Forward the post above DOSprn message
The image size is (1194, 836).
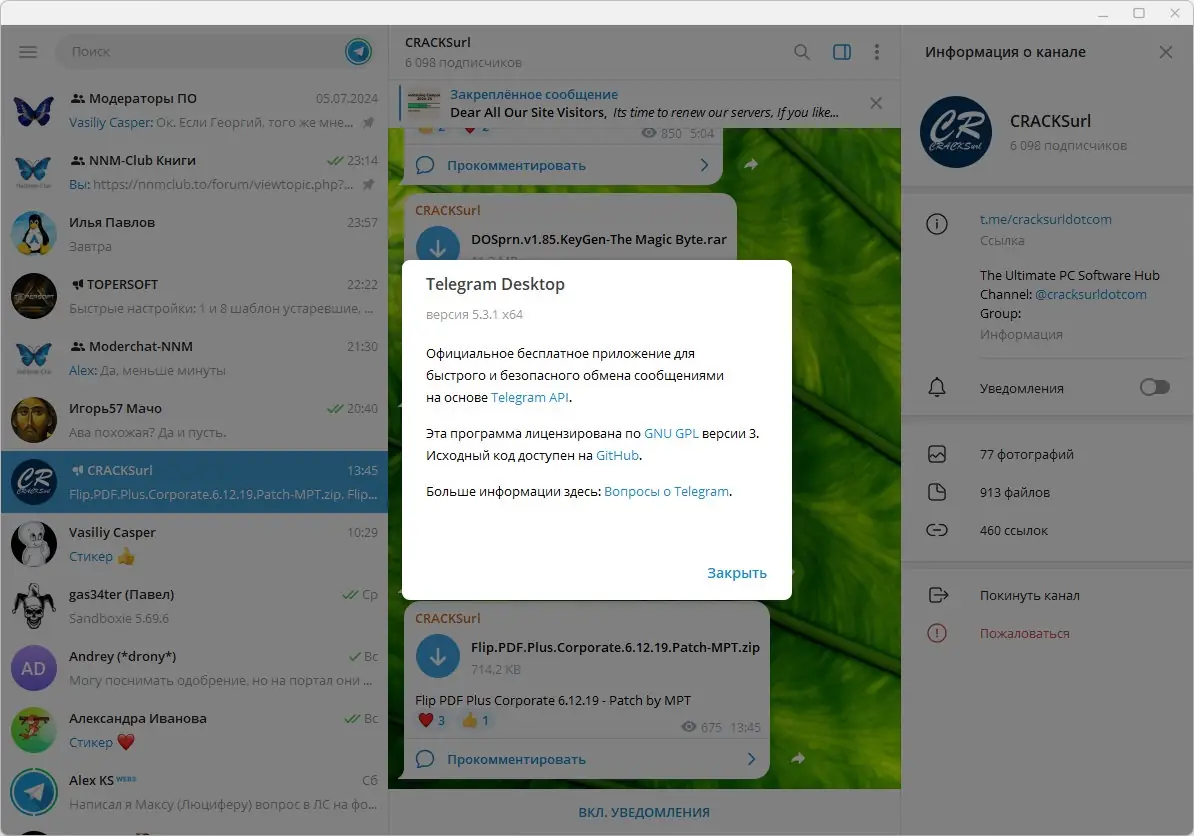pyautogui.click(x=751, y=164)
